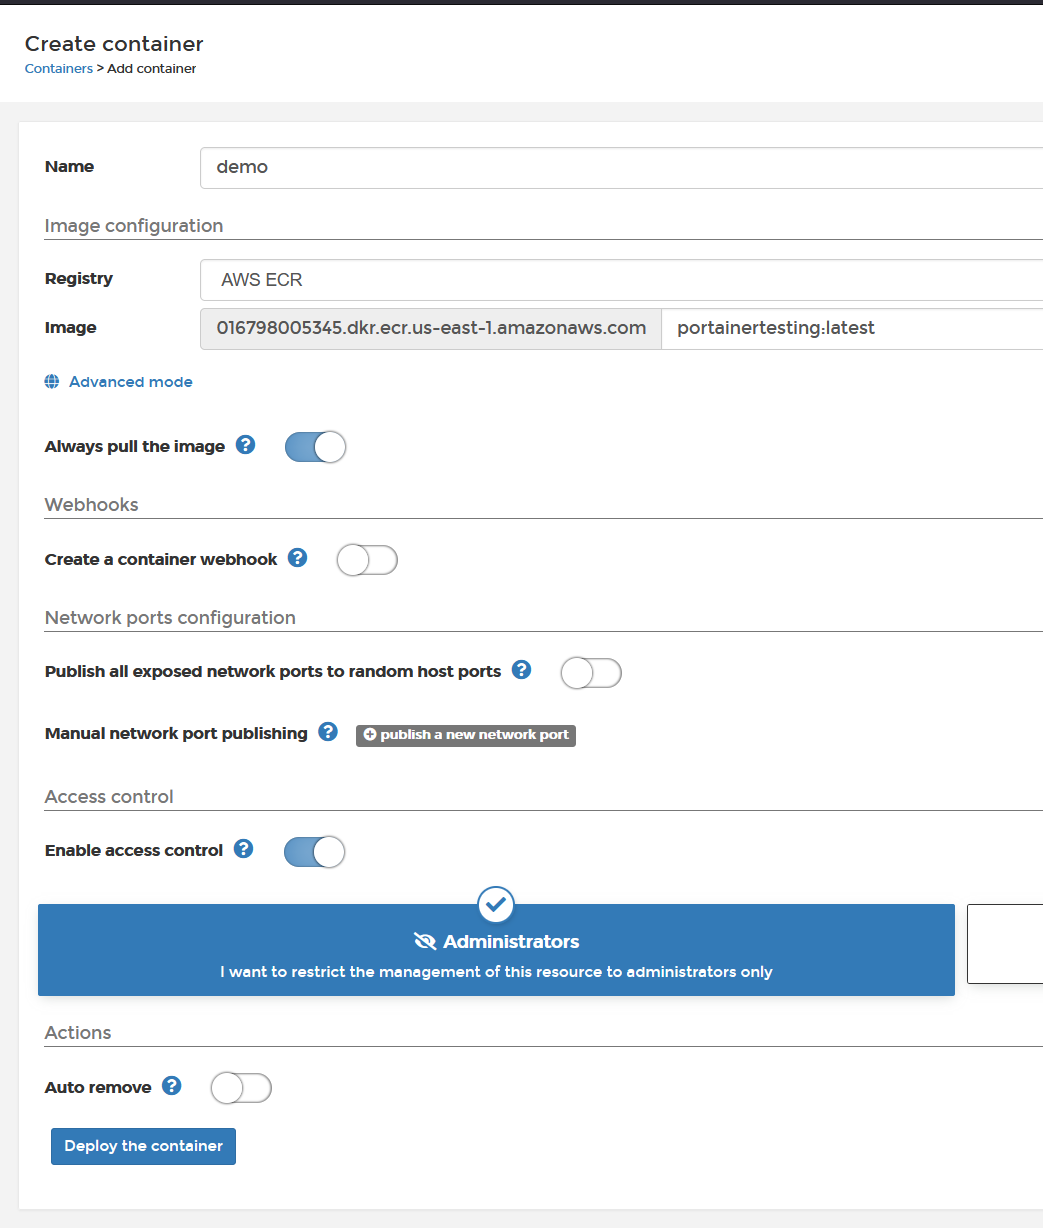Click the Image configuration section header

point(134,226)
